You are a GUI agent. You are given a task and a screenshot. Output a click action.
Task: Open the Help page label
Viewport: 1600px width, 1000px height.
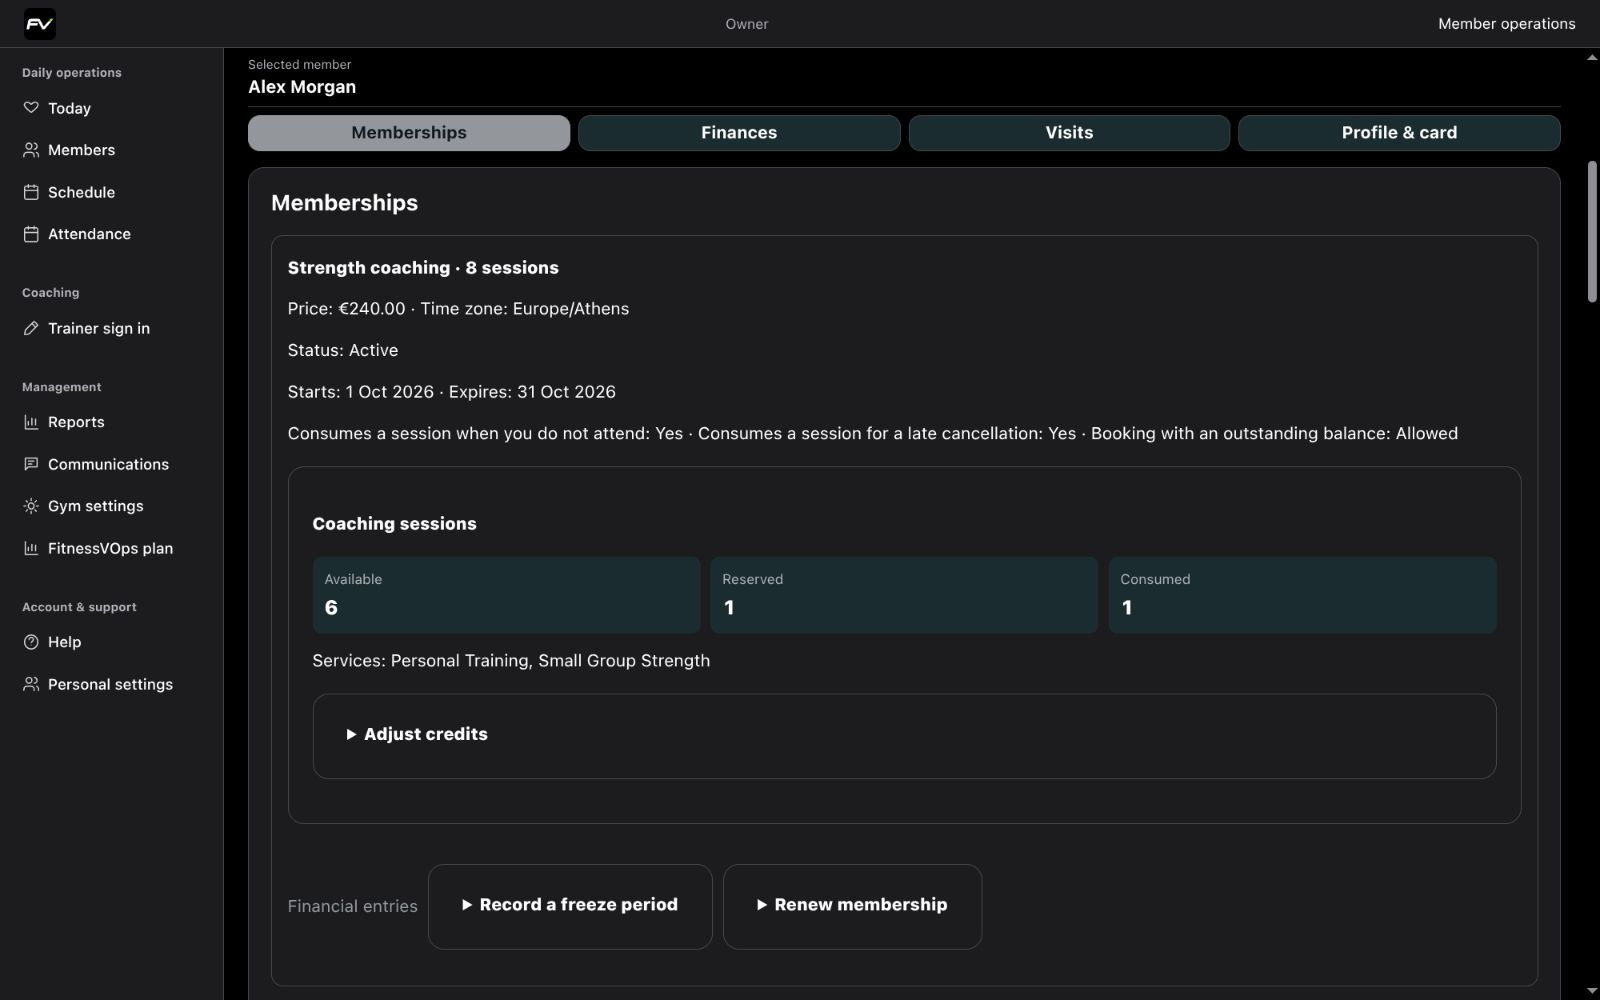(x=64, y=642)
